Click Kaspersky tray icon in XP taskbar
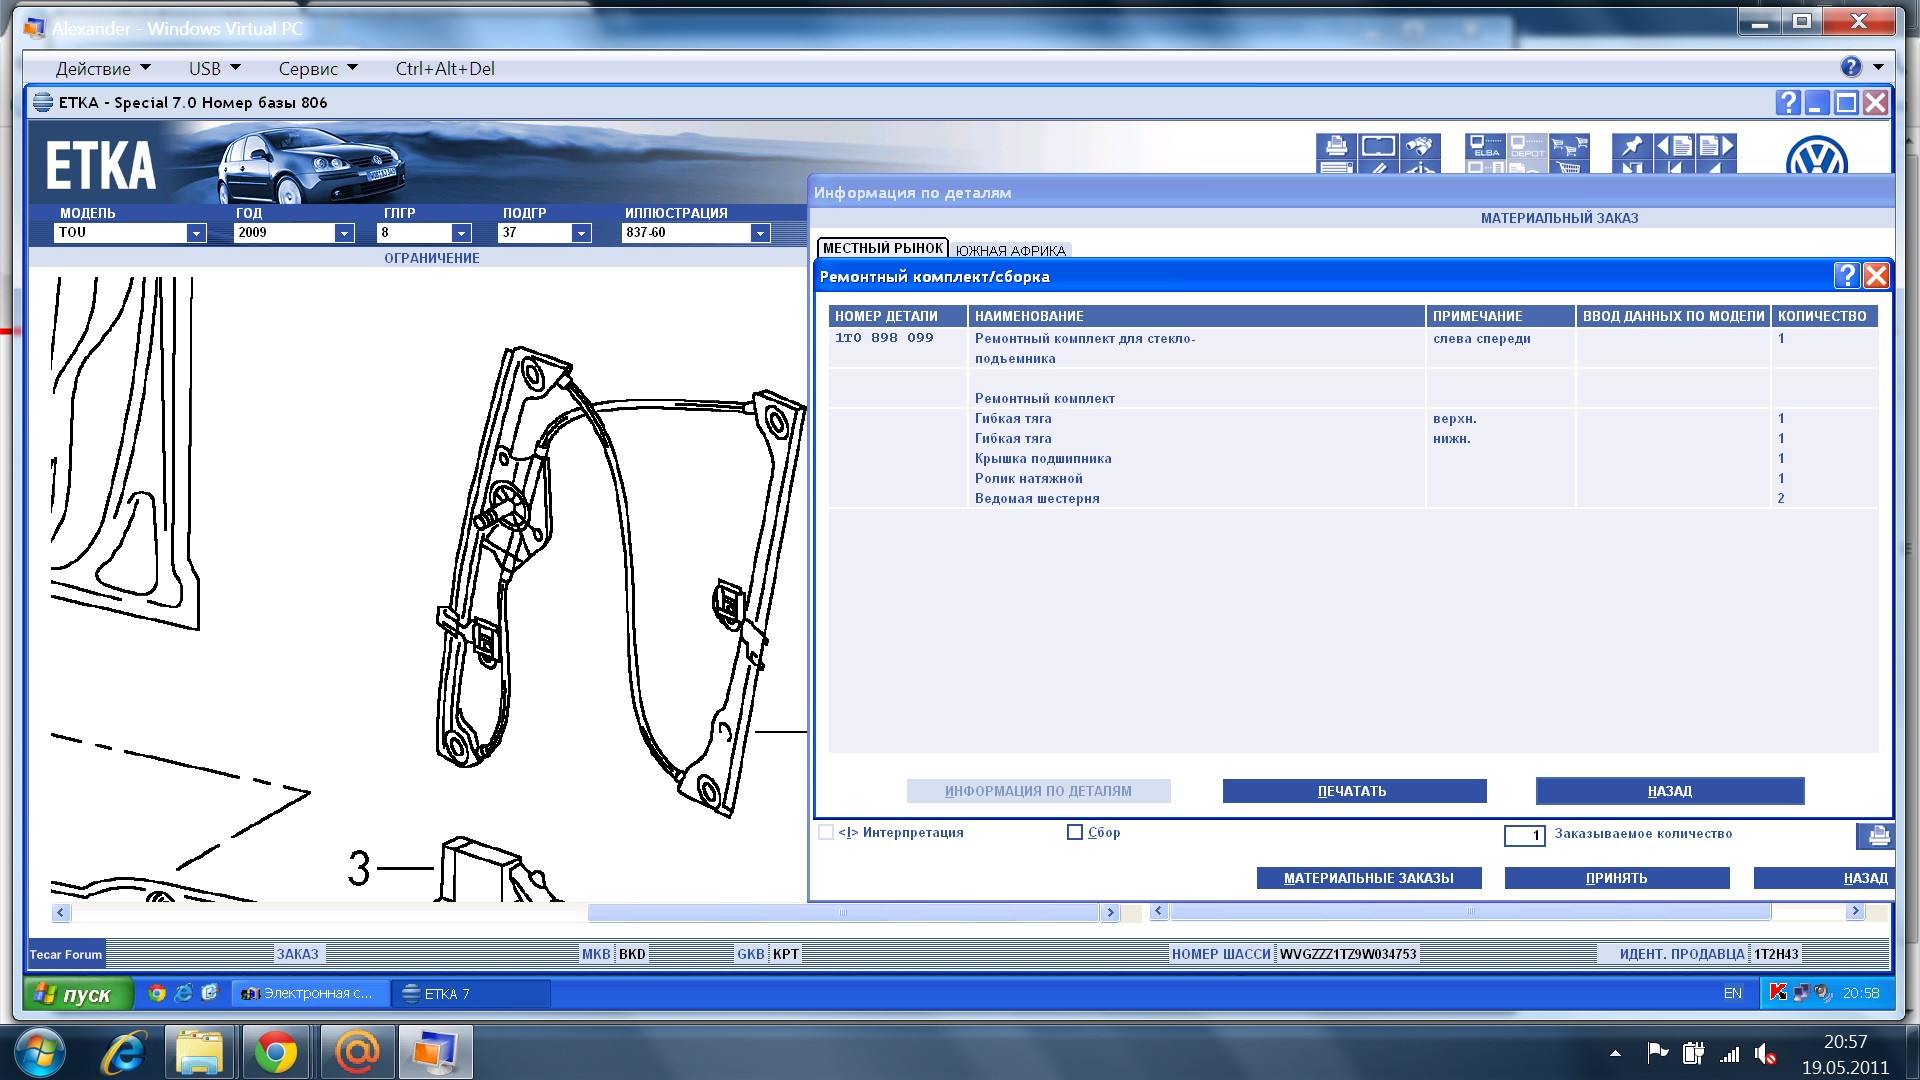 (x=1778, y=993)
